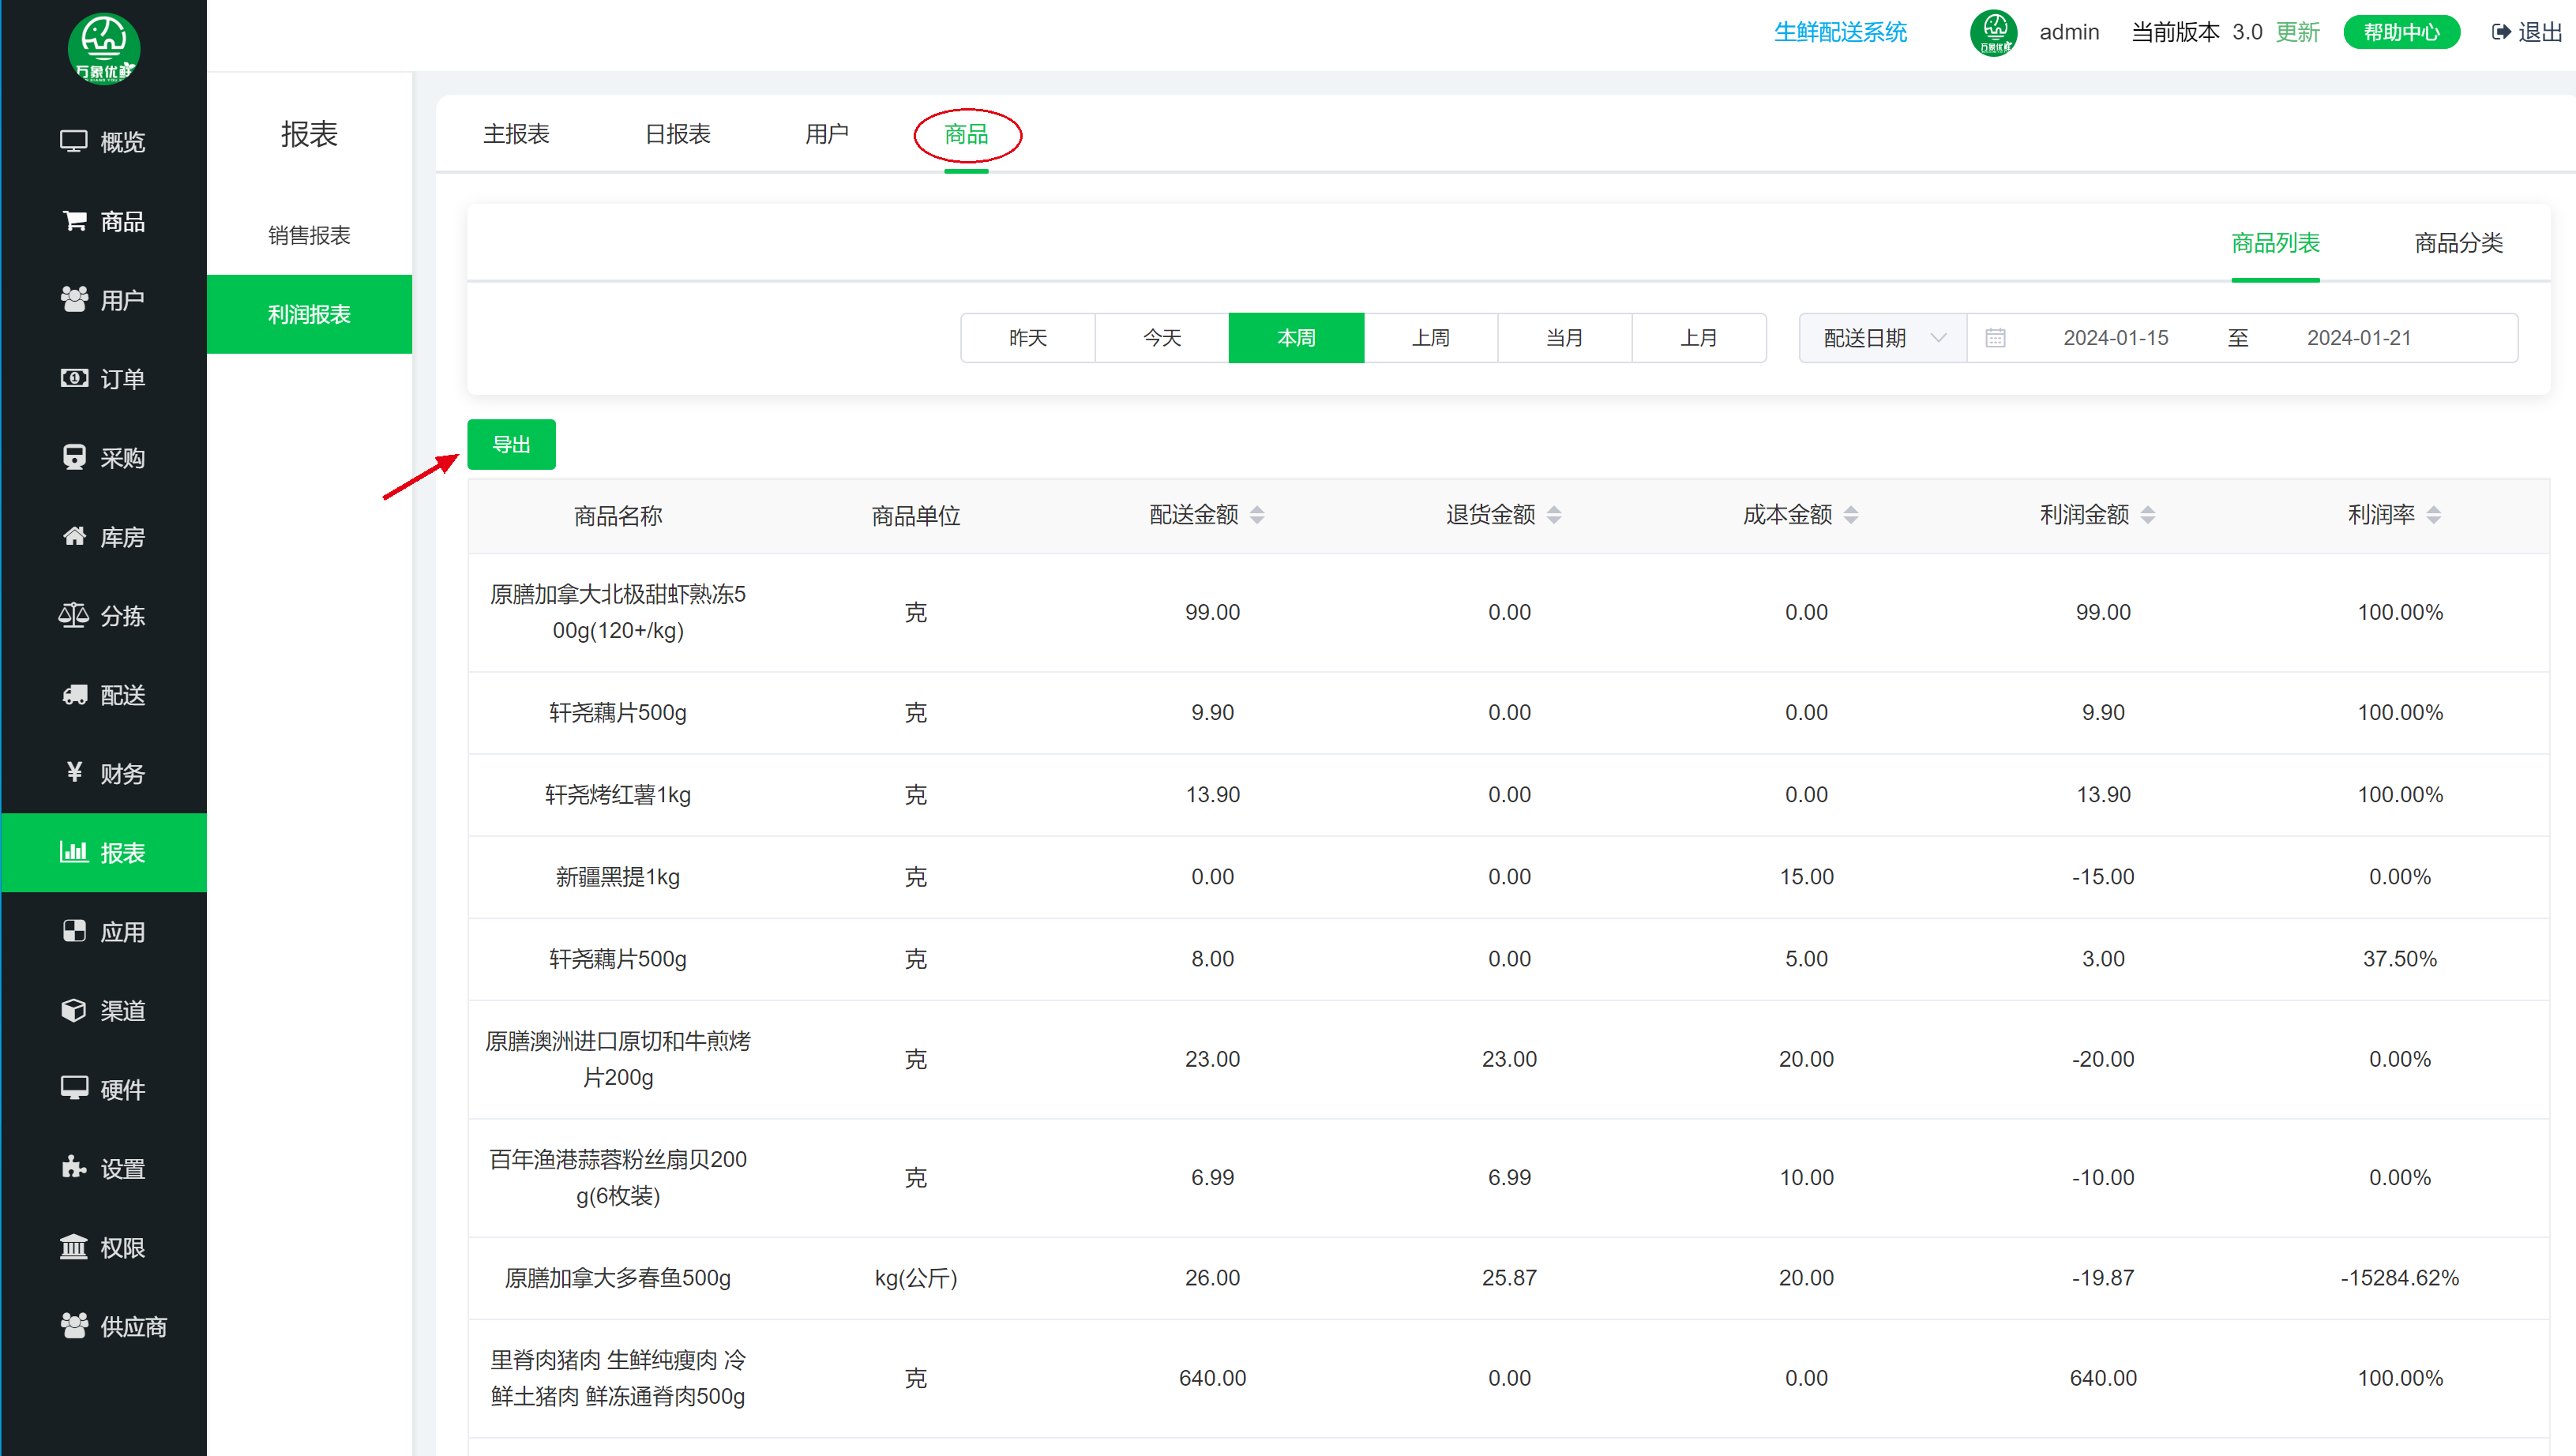Click the start date 2024-01-15 field
This screenshot has height=1456, width=2576.
click(x=2115, y=338)
